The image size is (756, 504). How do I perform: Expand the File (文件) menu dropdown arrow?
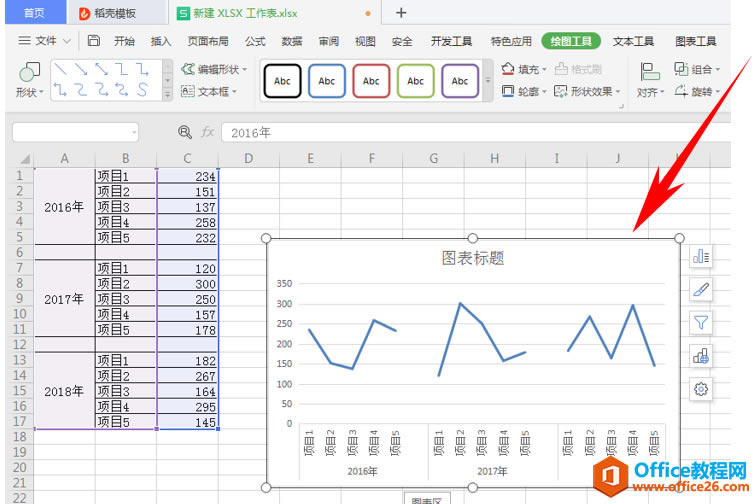pyautogui.click(x=67, y=41)
